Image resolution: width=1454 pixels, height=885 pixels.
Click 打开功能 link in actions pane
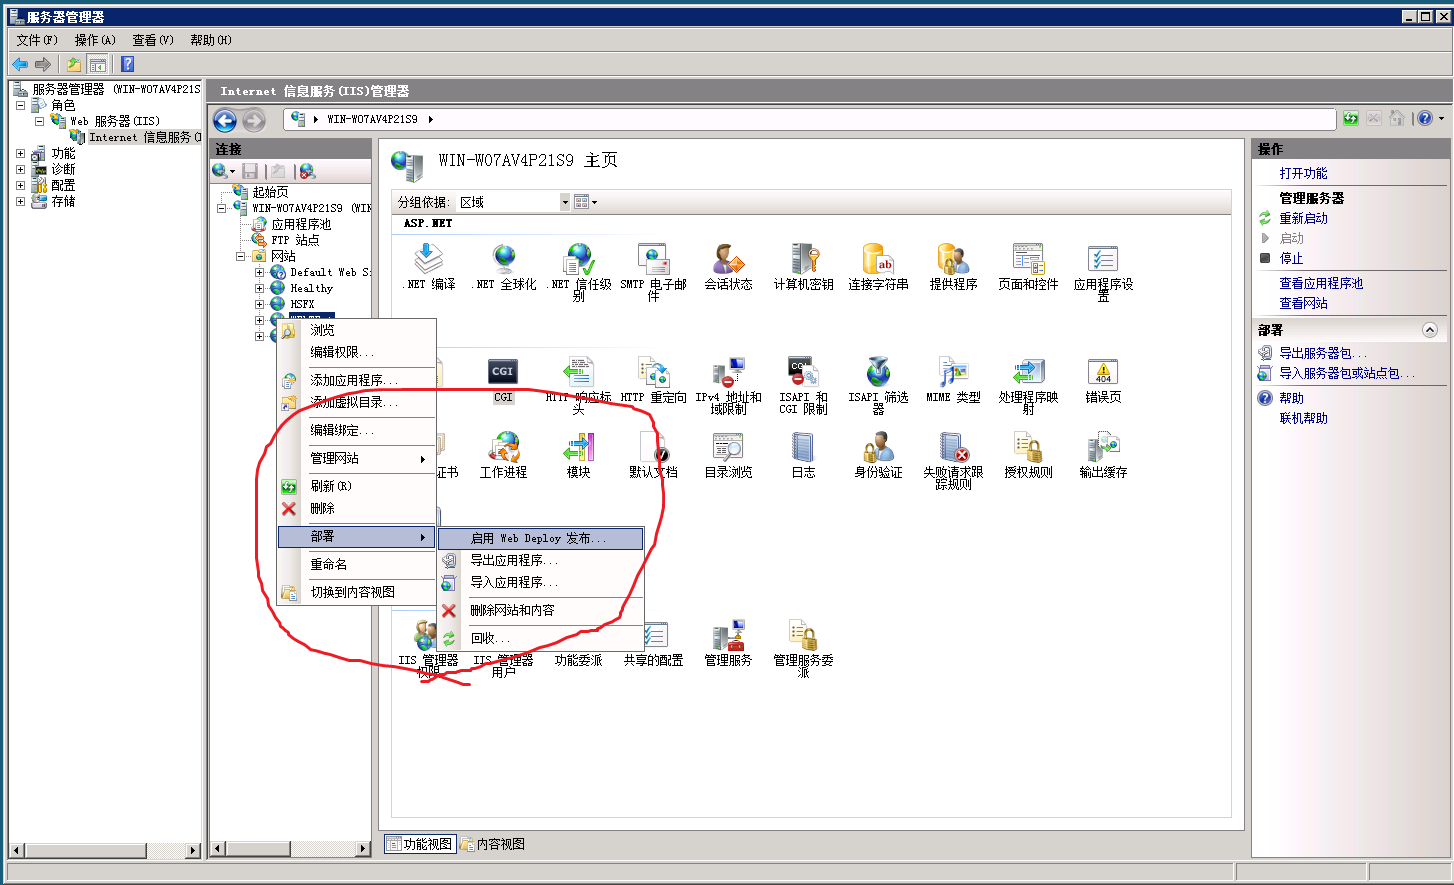tap(1303, 173)
